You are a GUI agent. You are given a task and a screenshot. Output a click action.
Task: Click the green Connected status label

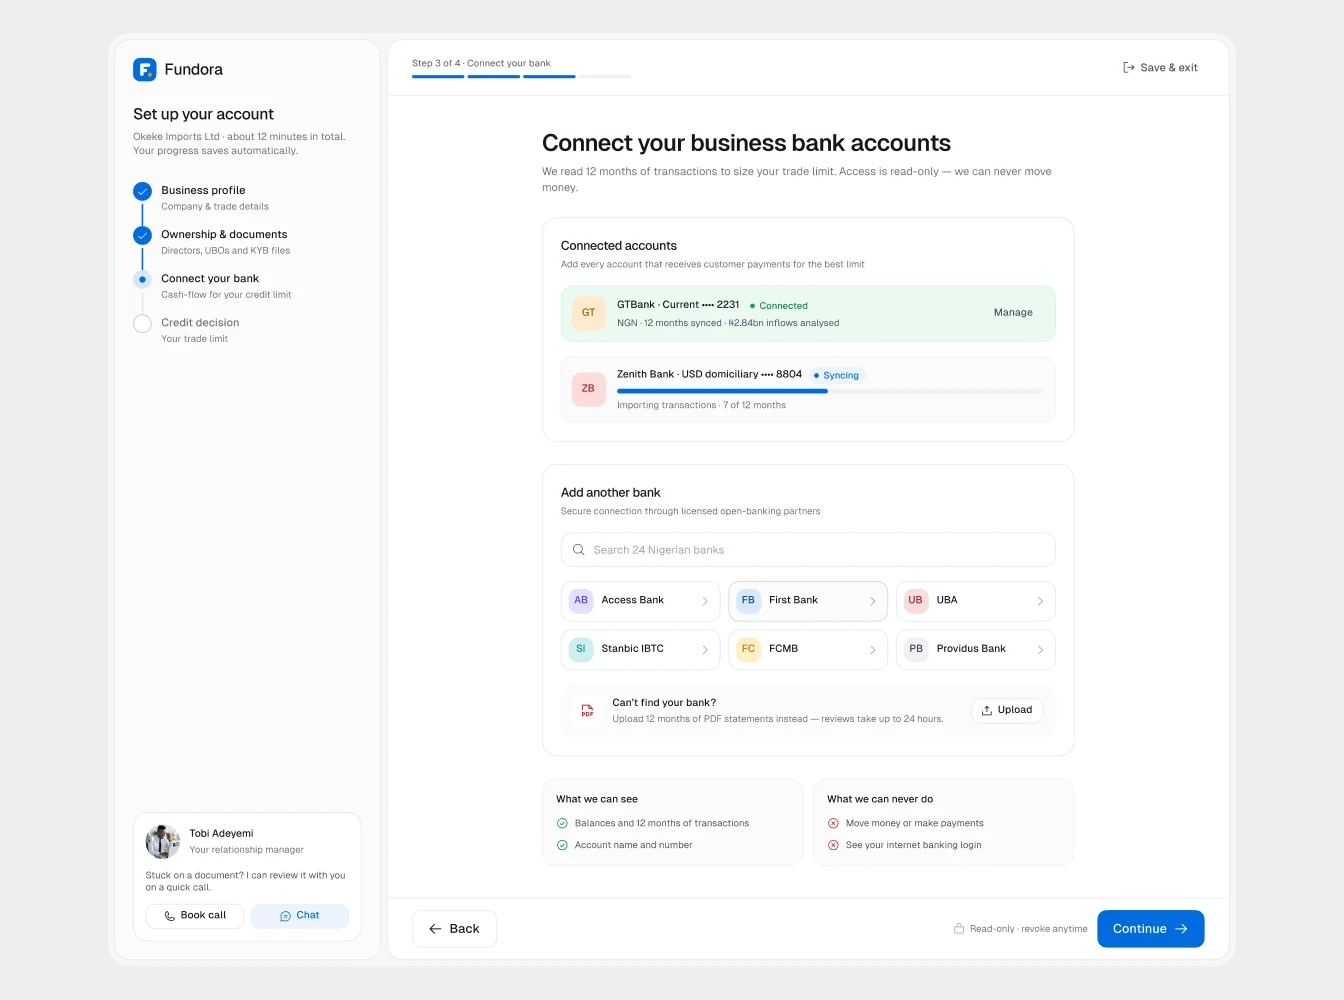(x=779, y=306)
